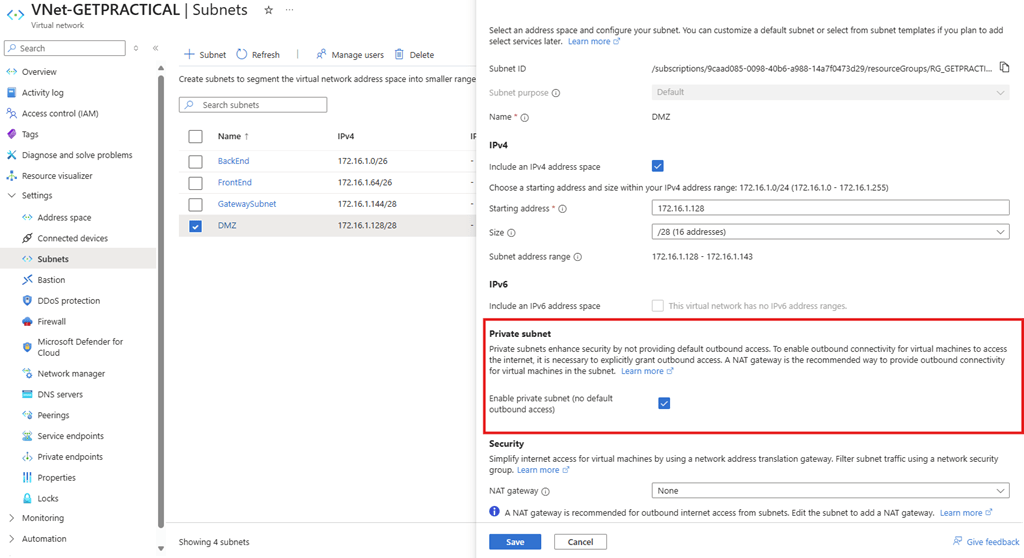Click the Starting address input field
The image size is (1024, 558).
click(830, 208)
